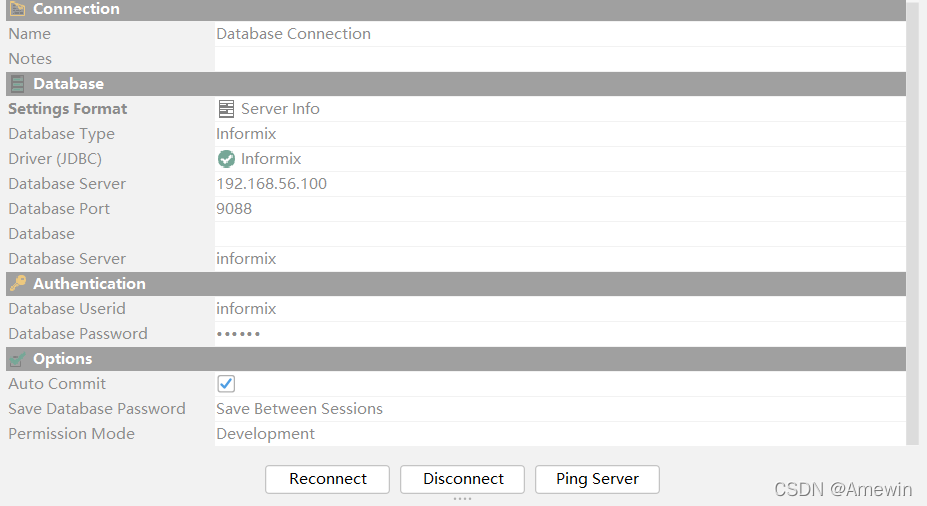Click the empty Database name field
The image size is (927, 506).
(560, 233)
